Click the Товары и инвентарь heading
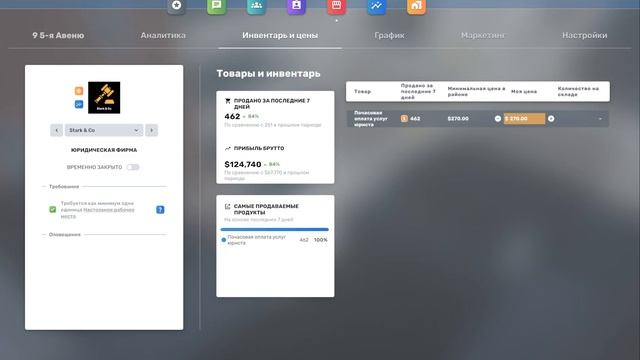 point(268,73)
